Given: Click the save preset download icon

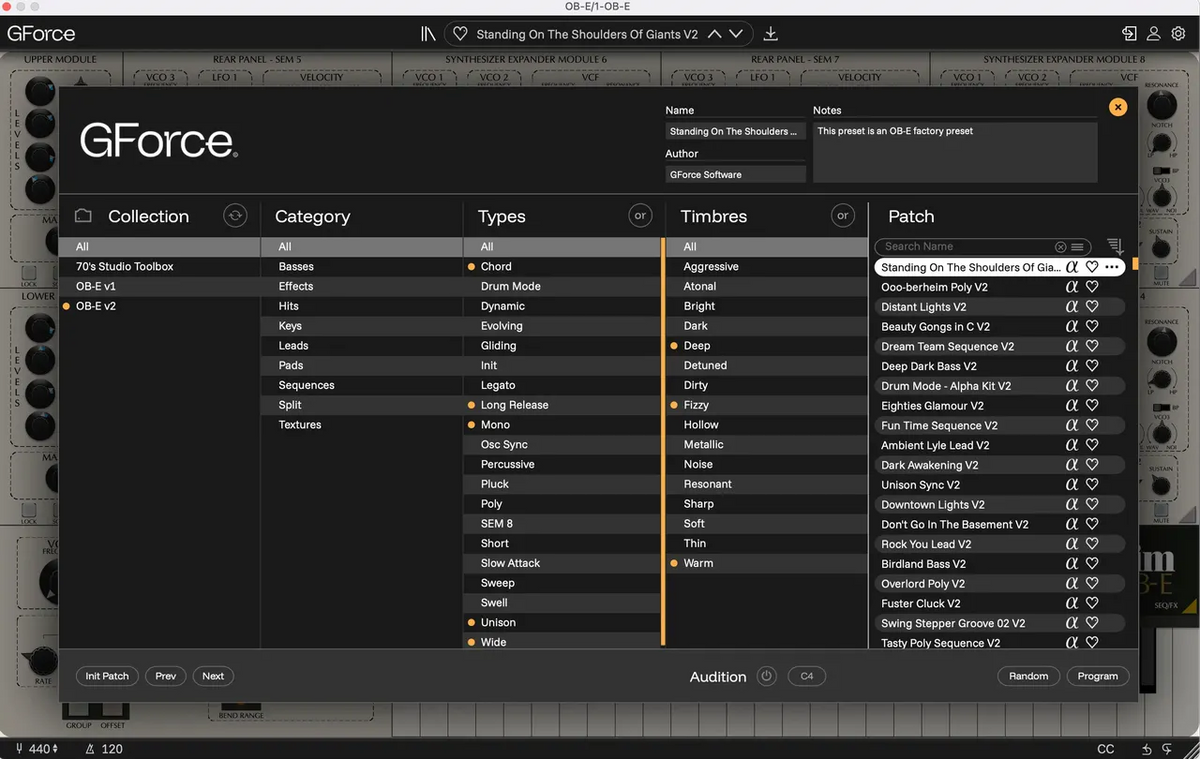Looking at the screenshot, I should pos(771,34).
